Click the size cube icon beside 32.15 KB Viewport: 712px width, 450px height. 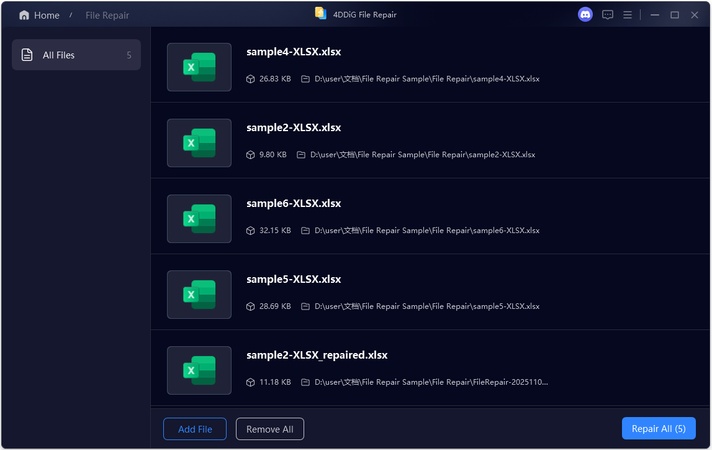click(250, 231)
